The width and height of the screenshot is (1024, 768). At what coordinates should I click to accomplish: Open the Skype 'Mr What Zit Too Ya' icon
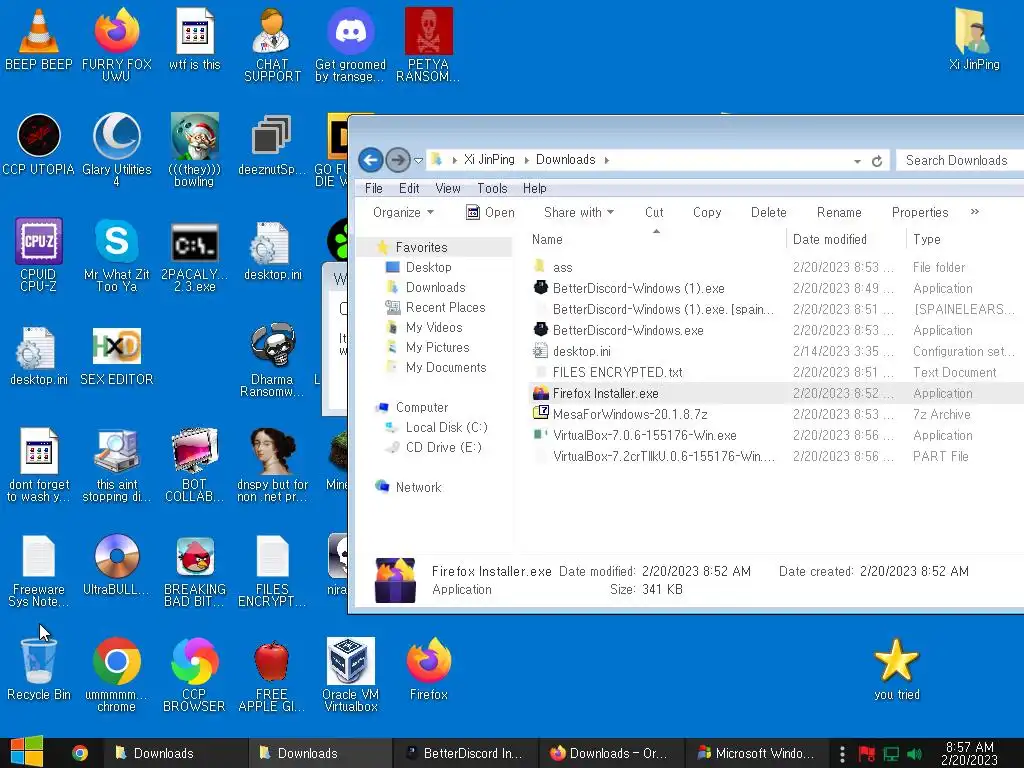coord(116,253)
